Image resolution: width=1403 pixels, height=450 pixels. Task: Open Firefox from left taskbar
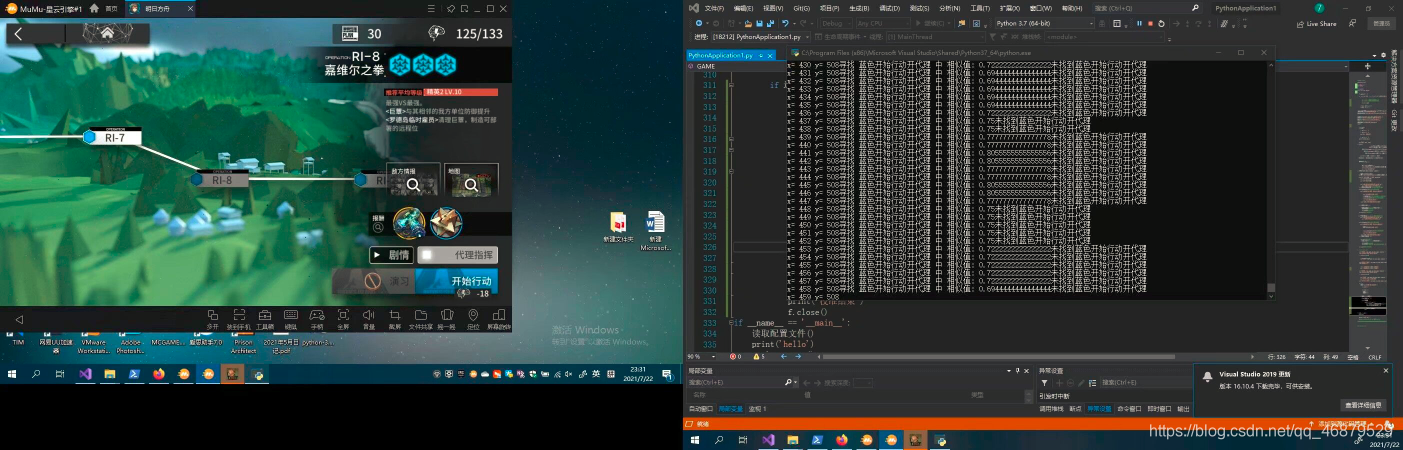[159, 373]
